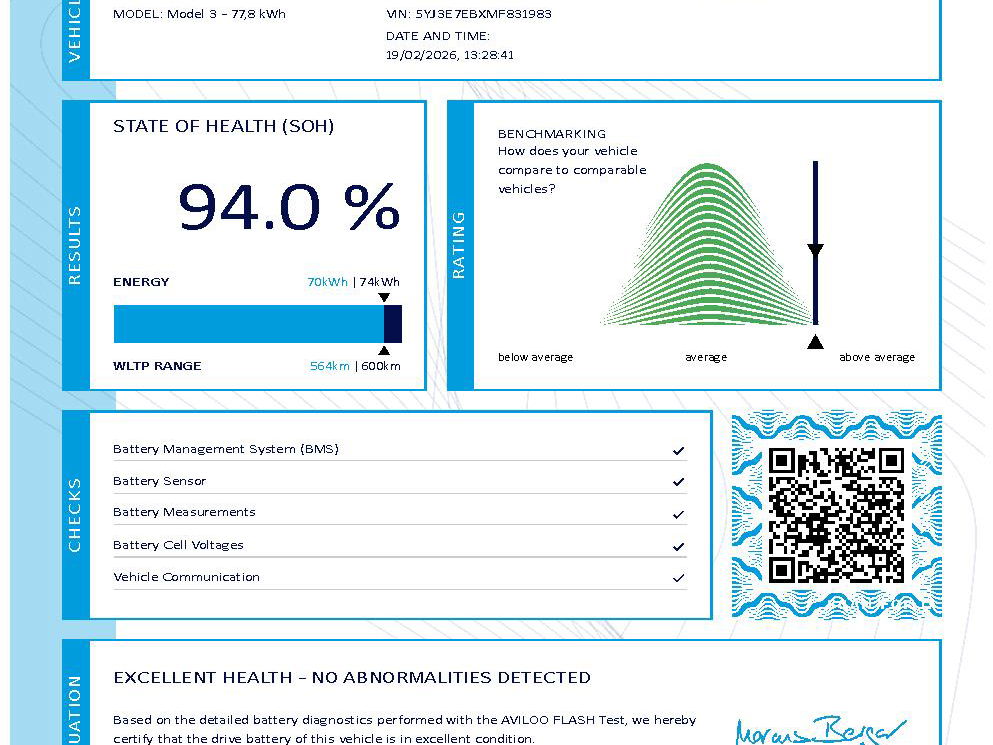This screenshot has height=745, width=993.
Task: Click the upward triangle under the benchmark chart
Action: point(815,342)
